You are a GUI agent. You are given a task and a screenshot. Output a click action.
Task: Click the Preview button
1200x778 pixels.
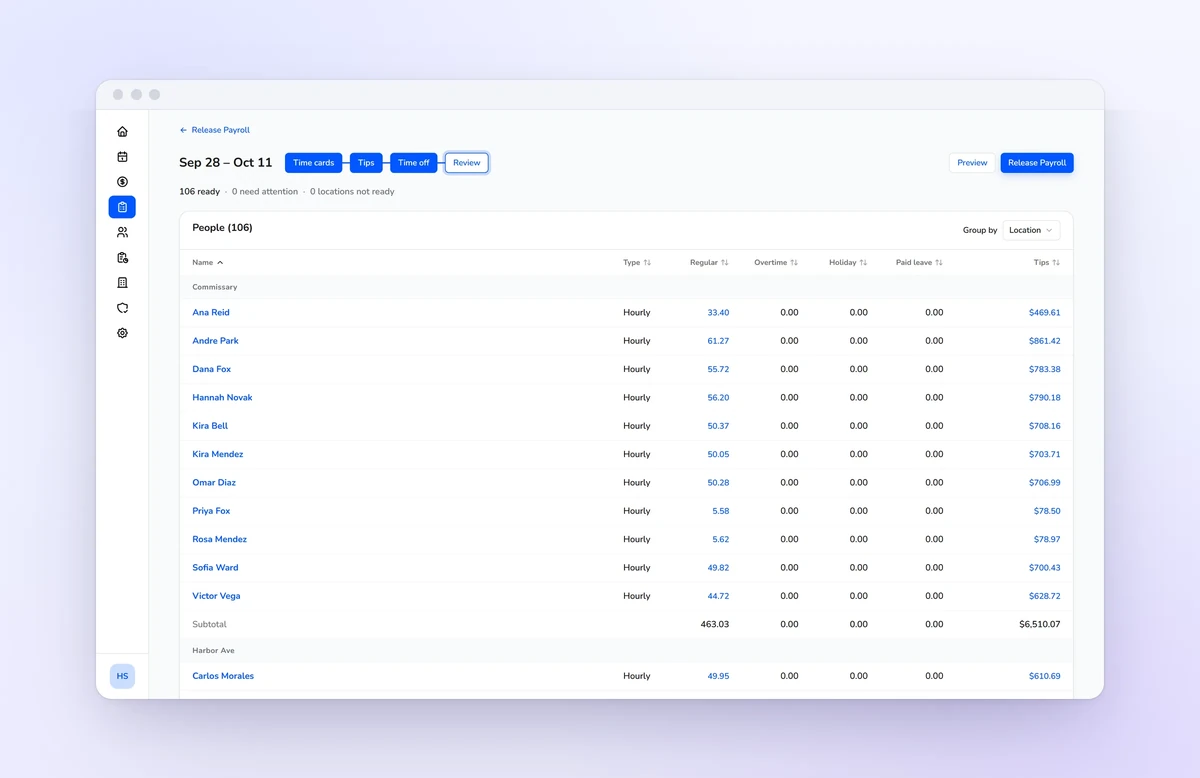972,163
